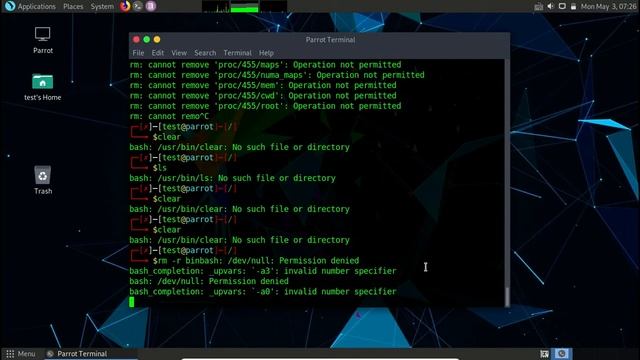Open the terminal File menu
Screen dimensions: 640x360
[x=138, y=53]
